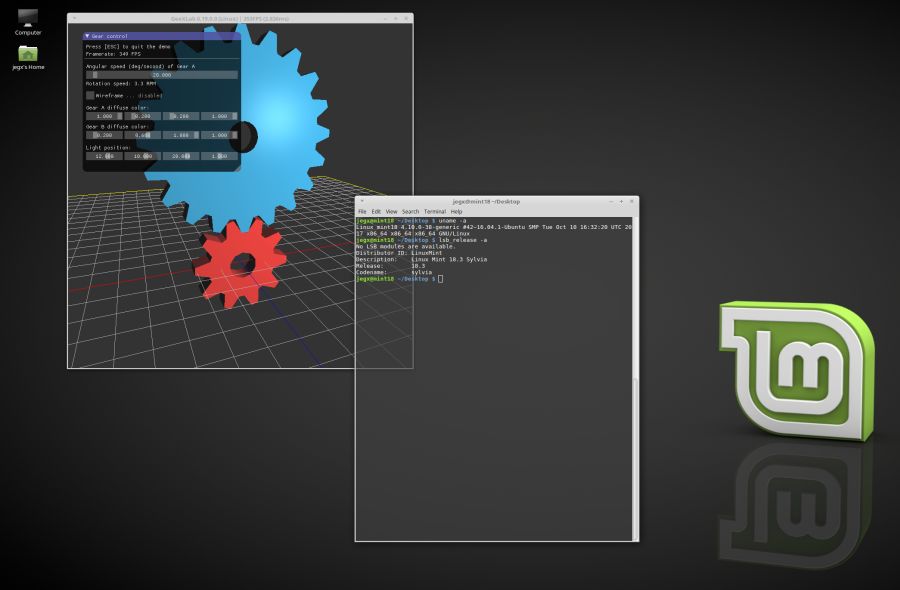The height and width of the screenshot is (590, 900).
Task: Open the GeeXLab window menu button
Action: [73, 18]
